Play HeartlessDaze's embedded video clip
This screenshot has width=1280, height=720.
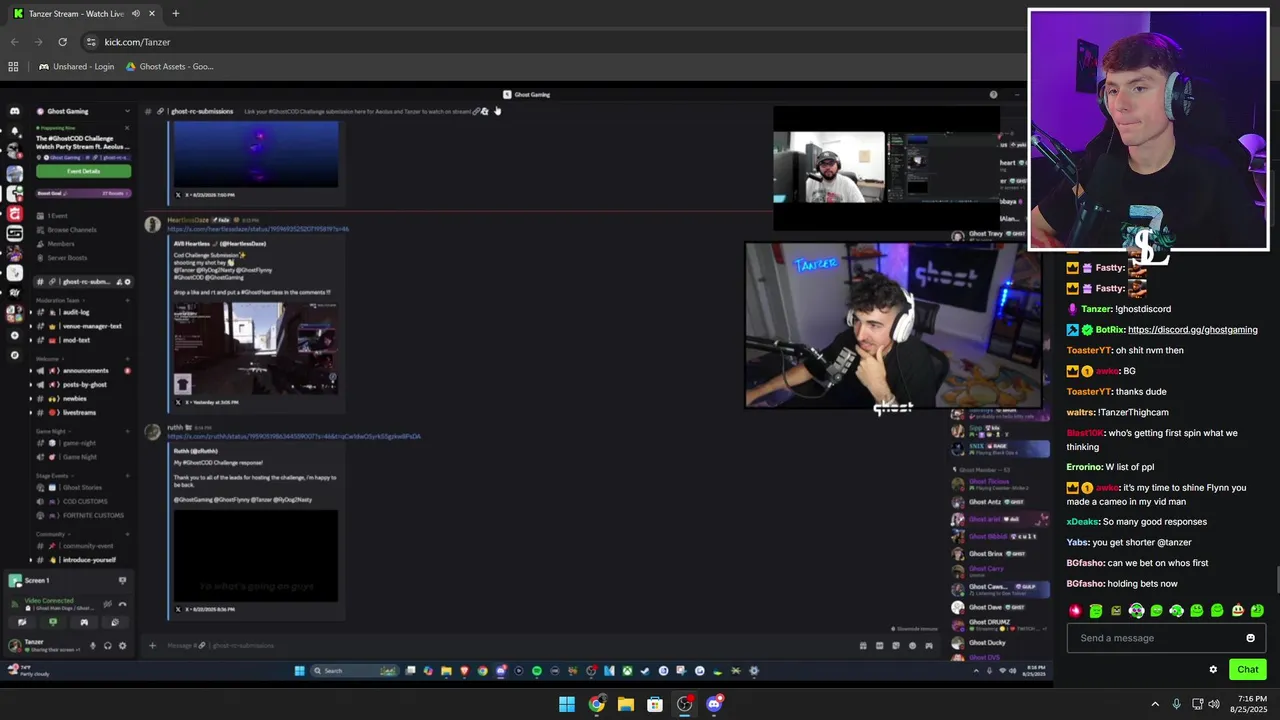click(256, 348)
